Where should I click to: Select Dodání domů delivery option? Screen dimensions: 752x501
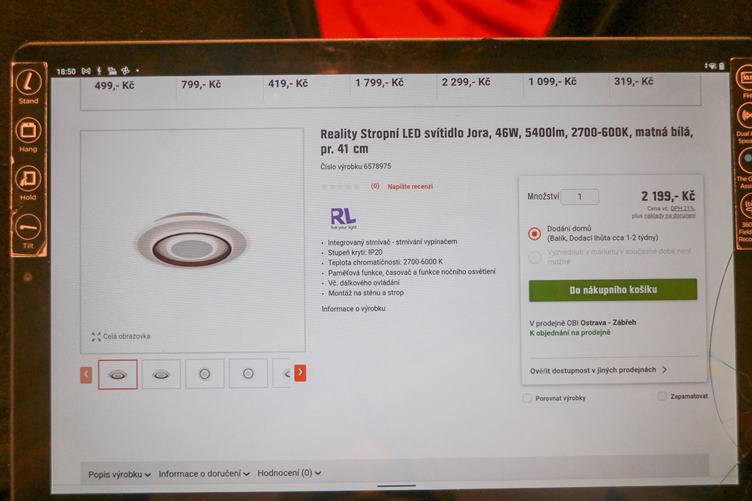[534, 233]
